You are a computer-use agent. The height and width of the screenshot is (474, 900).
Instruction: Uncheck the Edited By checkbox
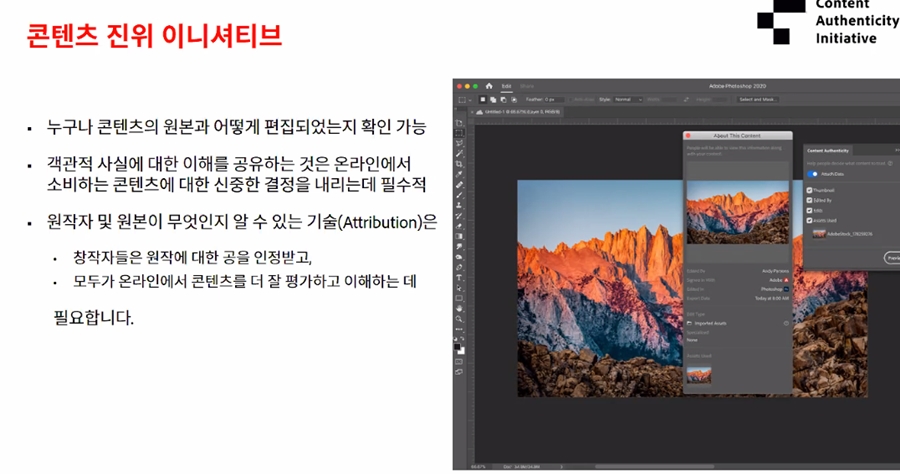(809, 200)
